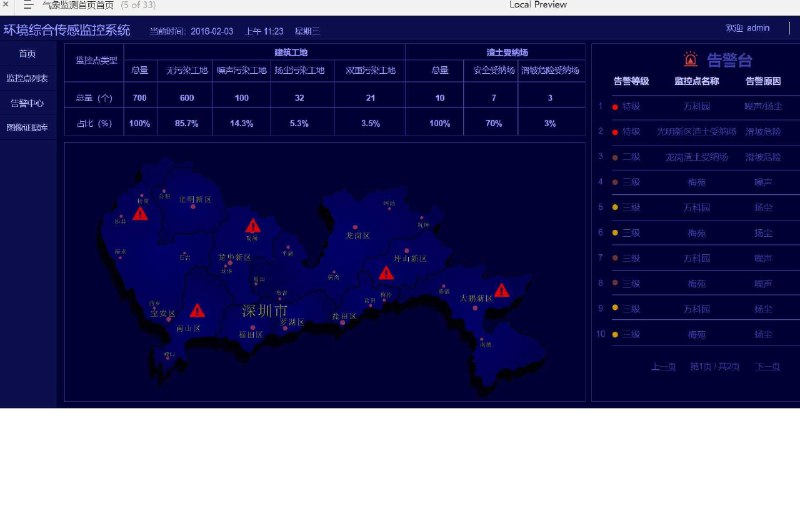800x526 pixels.
Task: Open 万科园 in alarm row 1
Action: coord(696,107)
